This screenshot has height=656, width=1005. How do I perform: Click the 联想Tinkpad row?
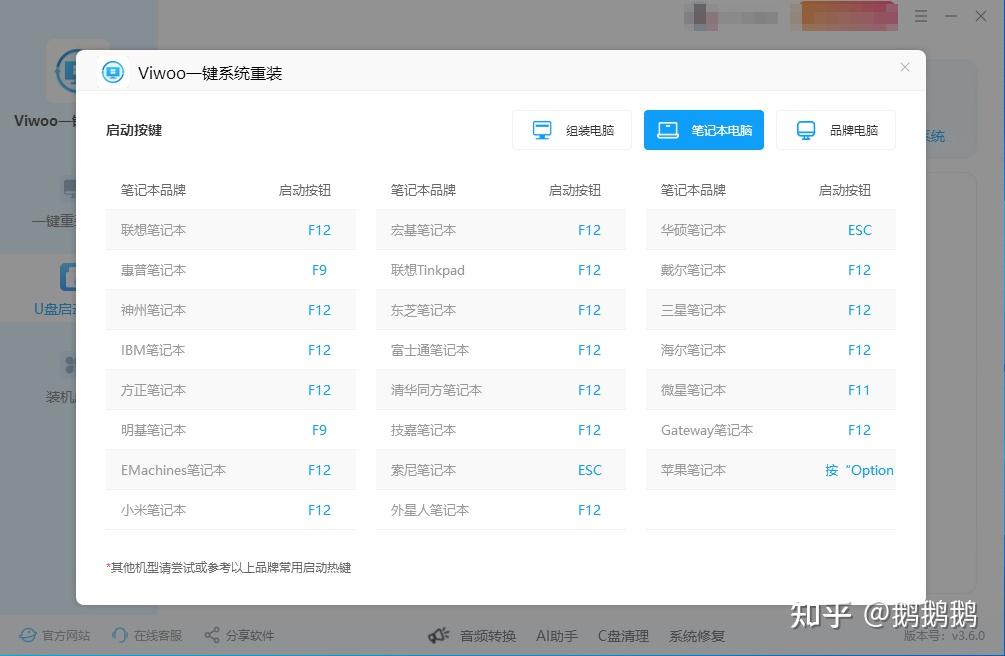501,270
